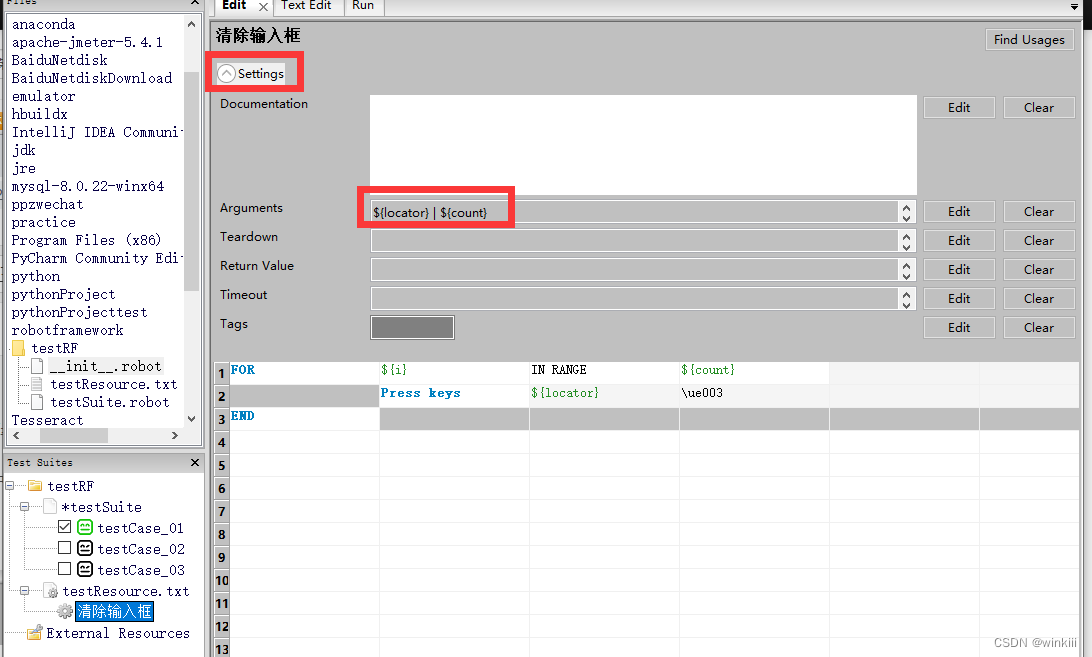Screen dimensions: 1092x657
Task: Click apache-jmeter-5.4.1 in Files list
Action: 87,42
